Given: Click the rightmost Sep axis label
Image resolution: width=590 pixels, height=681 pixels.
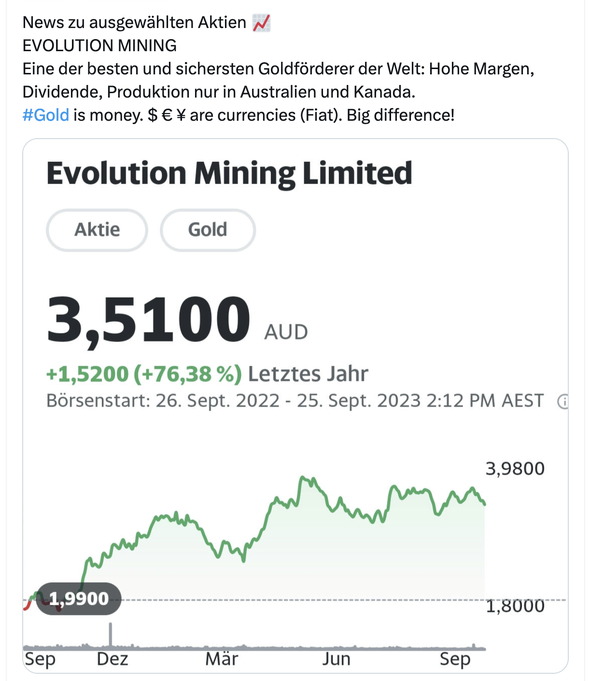Looking at the screenshot, I should click(455, 659).
